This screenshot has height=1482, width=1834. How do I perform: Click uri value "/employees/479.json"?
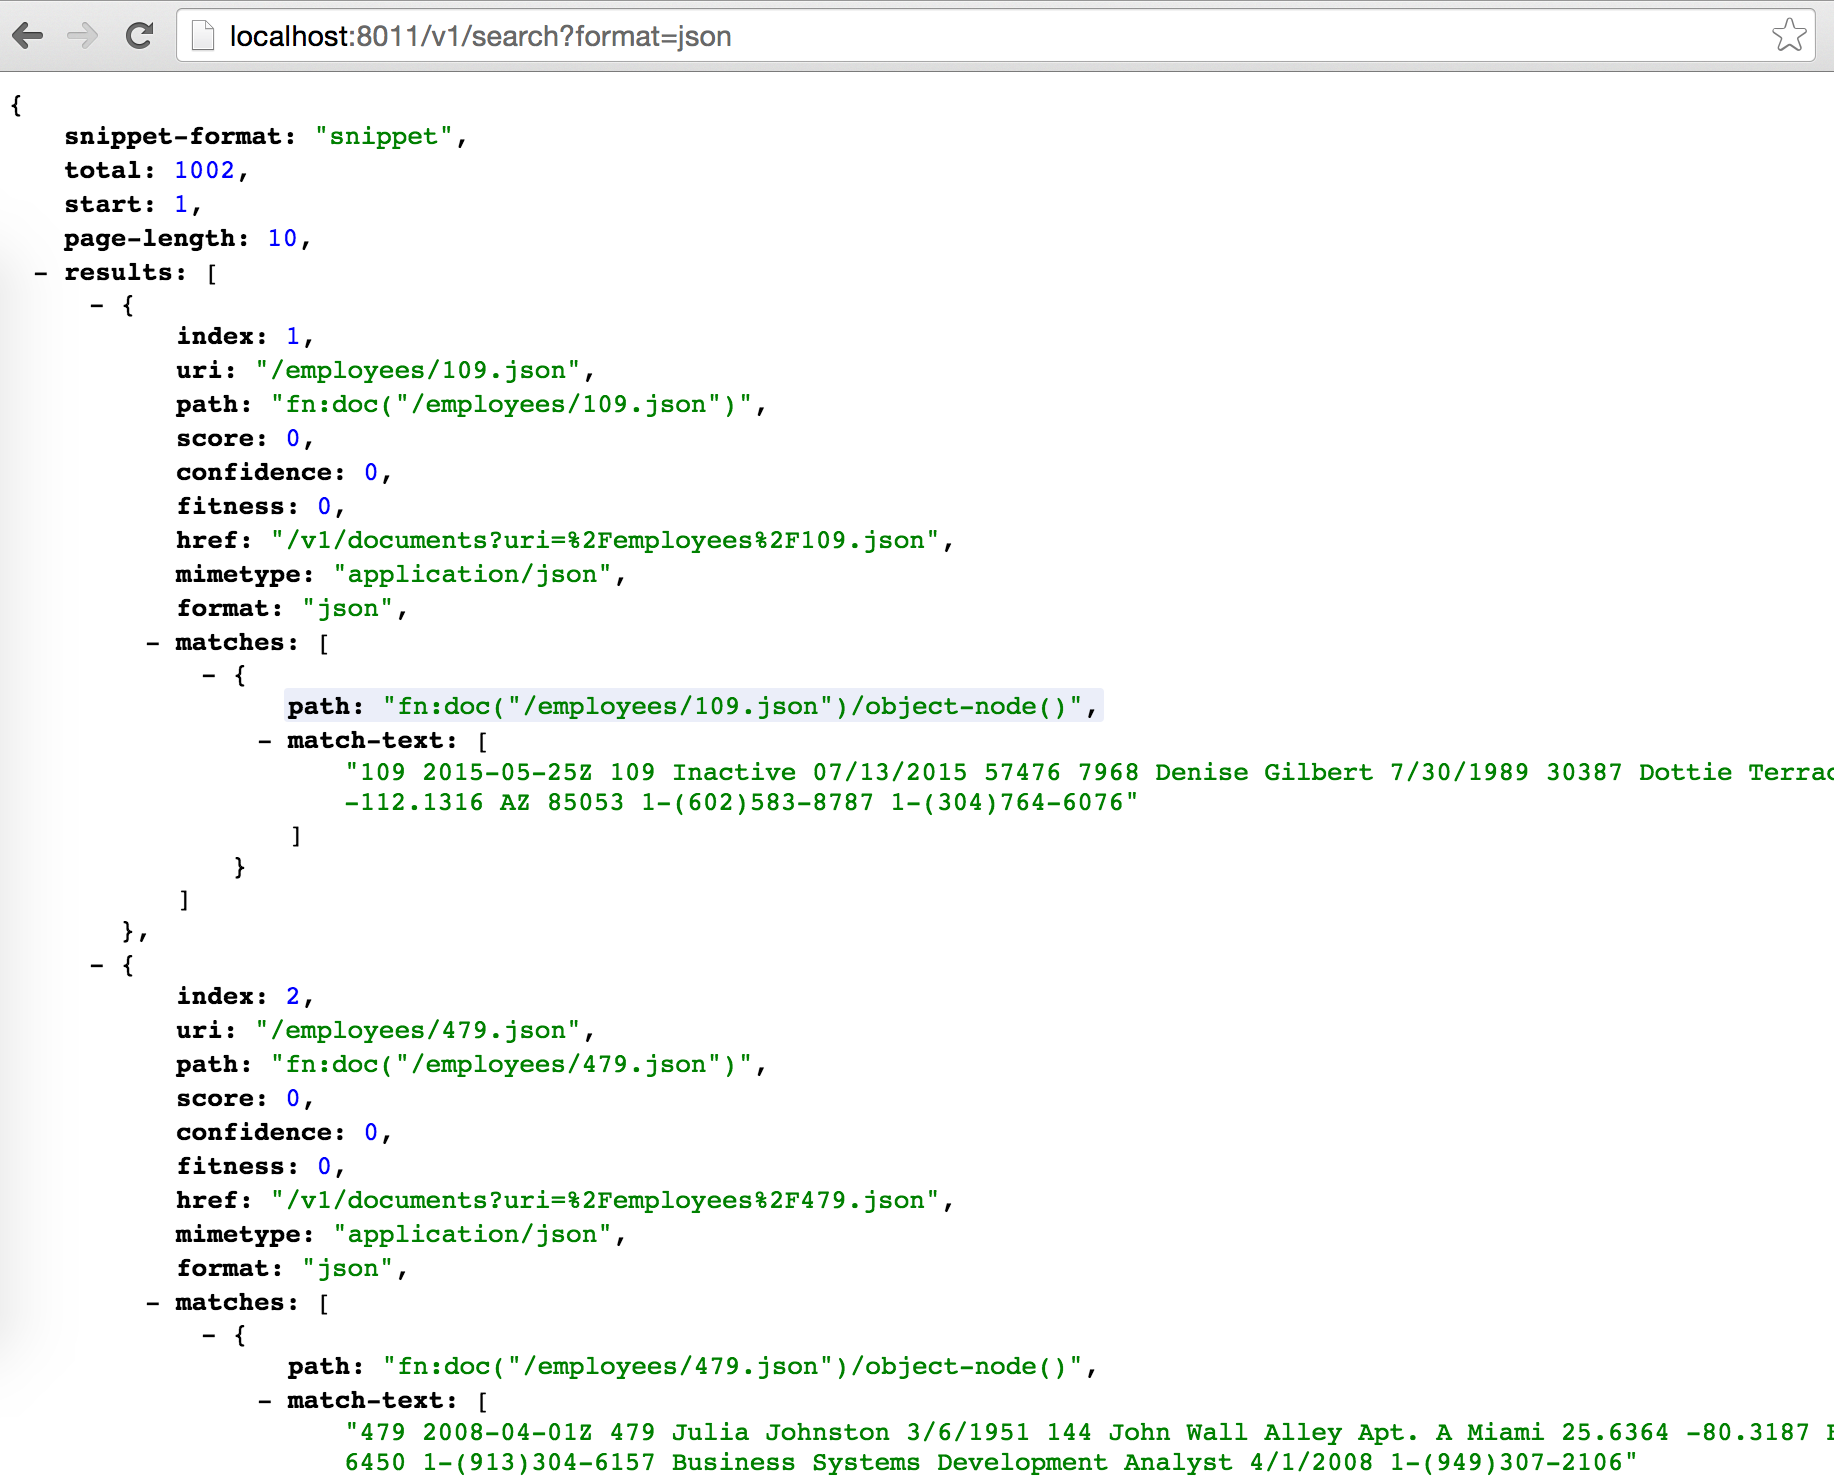[x=418, y=1030]
